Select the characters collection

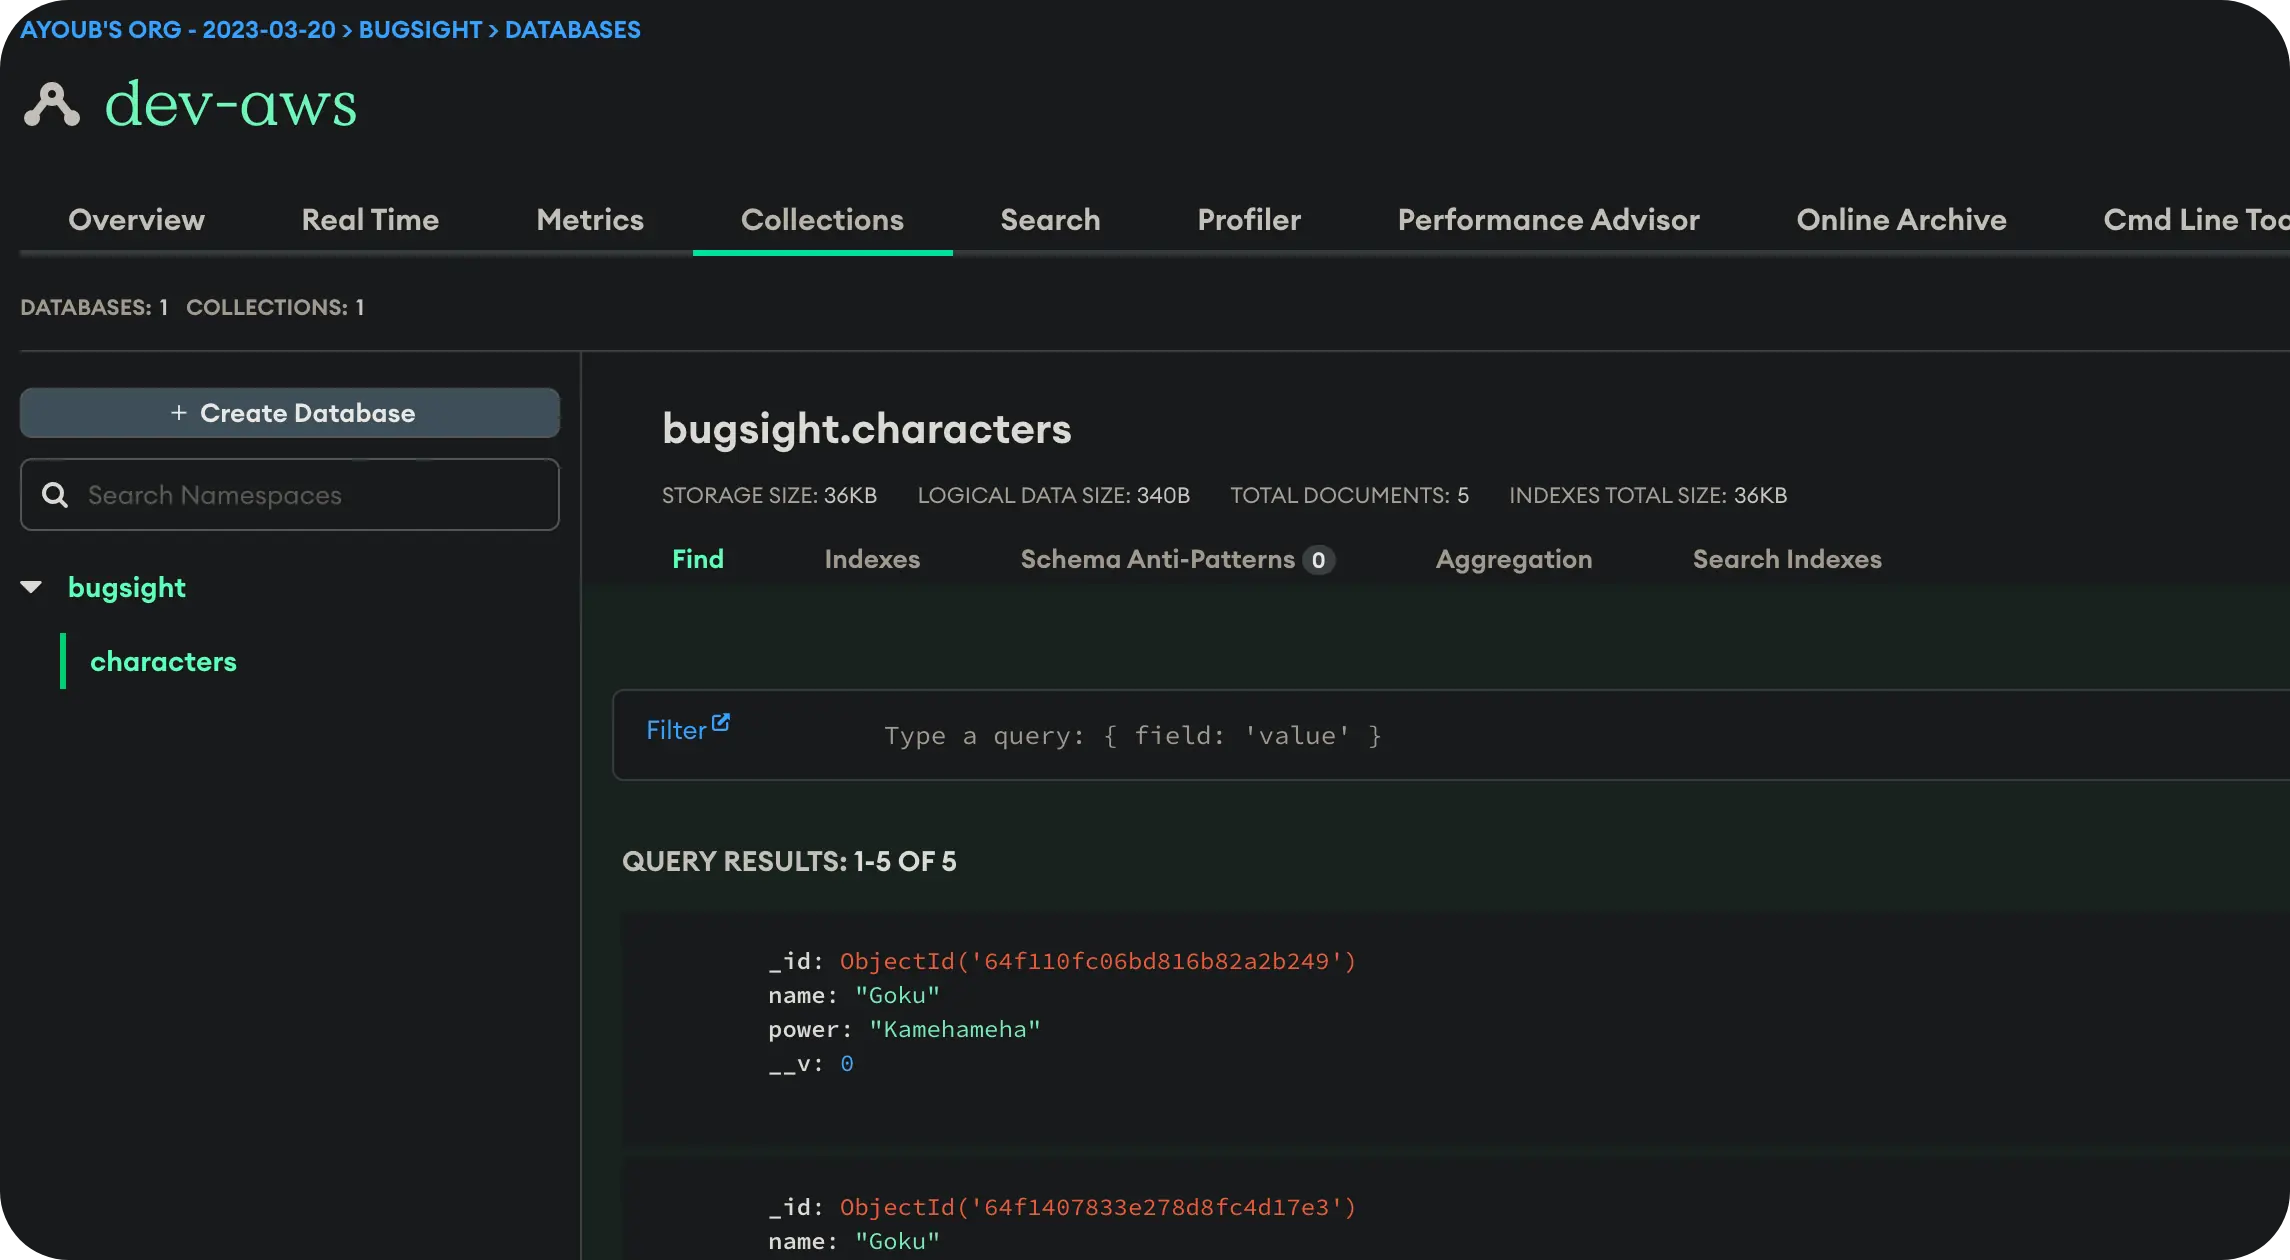coord(163,661)
